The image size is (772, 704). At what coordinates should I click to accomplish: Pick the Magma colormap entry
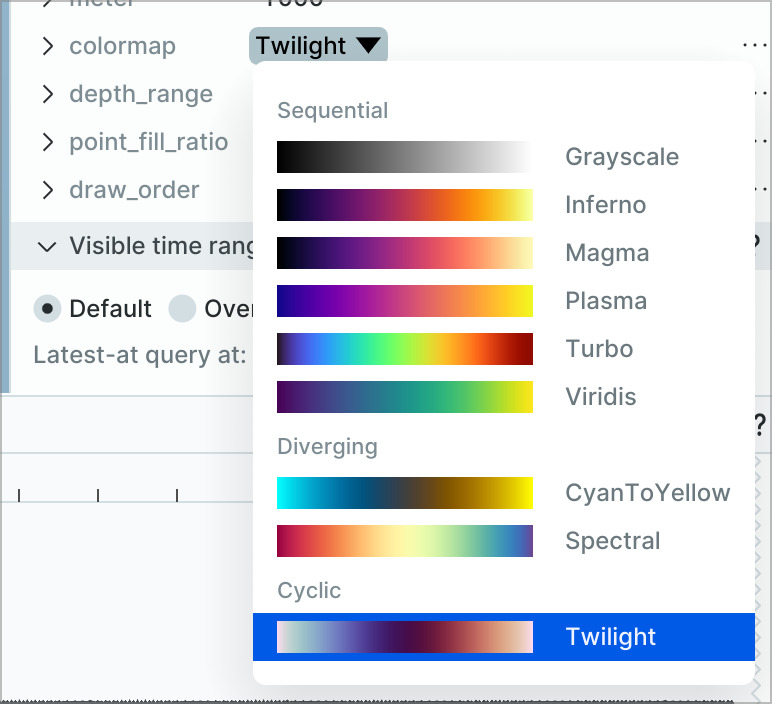click(x=607, y=253)
